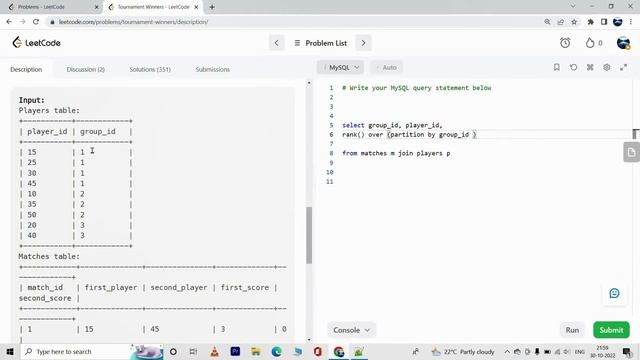Open Chrome from taskbar
The image size is (640, 360).
(339, 351)
